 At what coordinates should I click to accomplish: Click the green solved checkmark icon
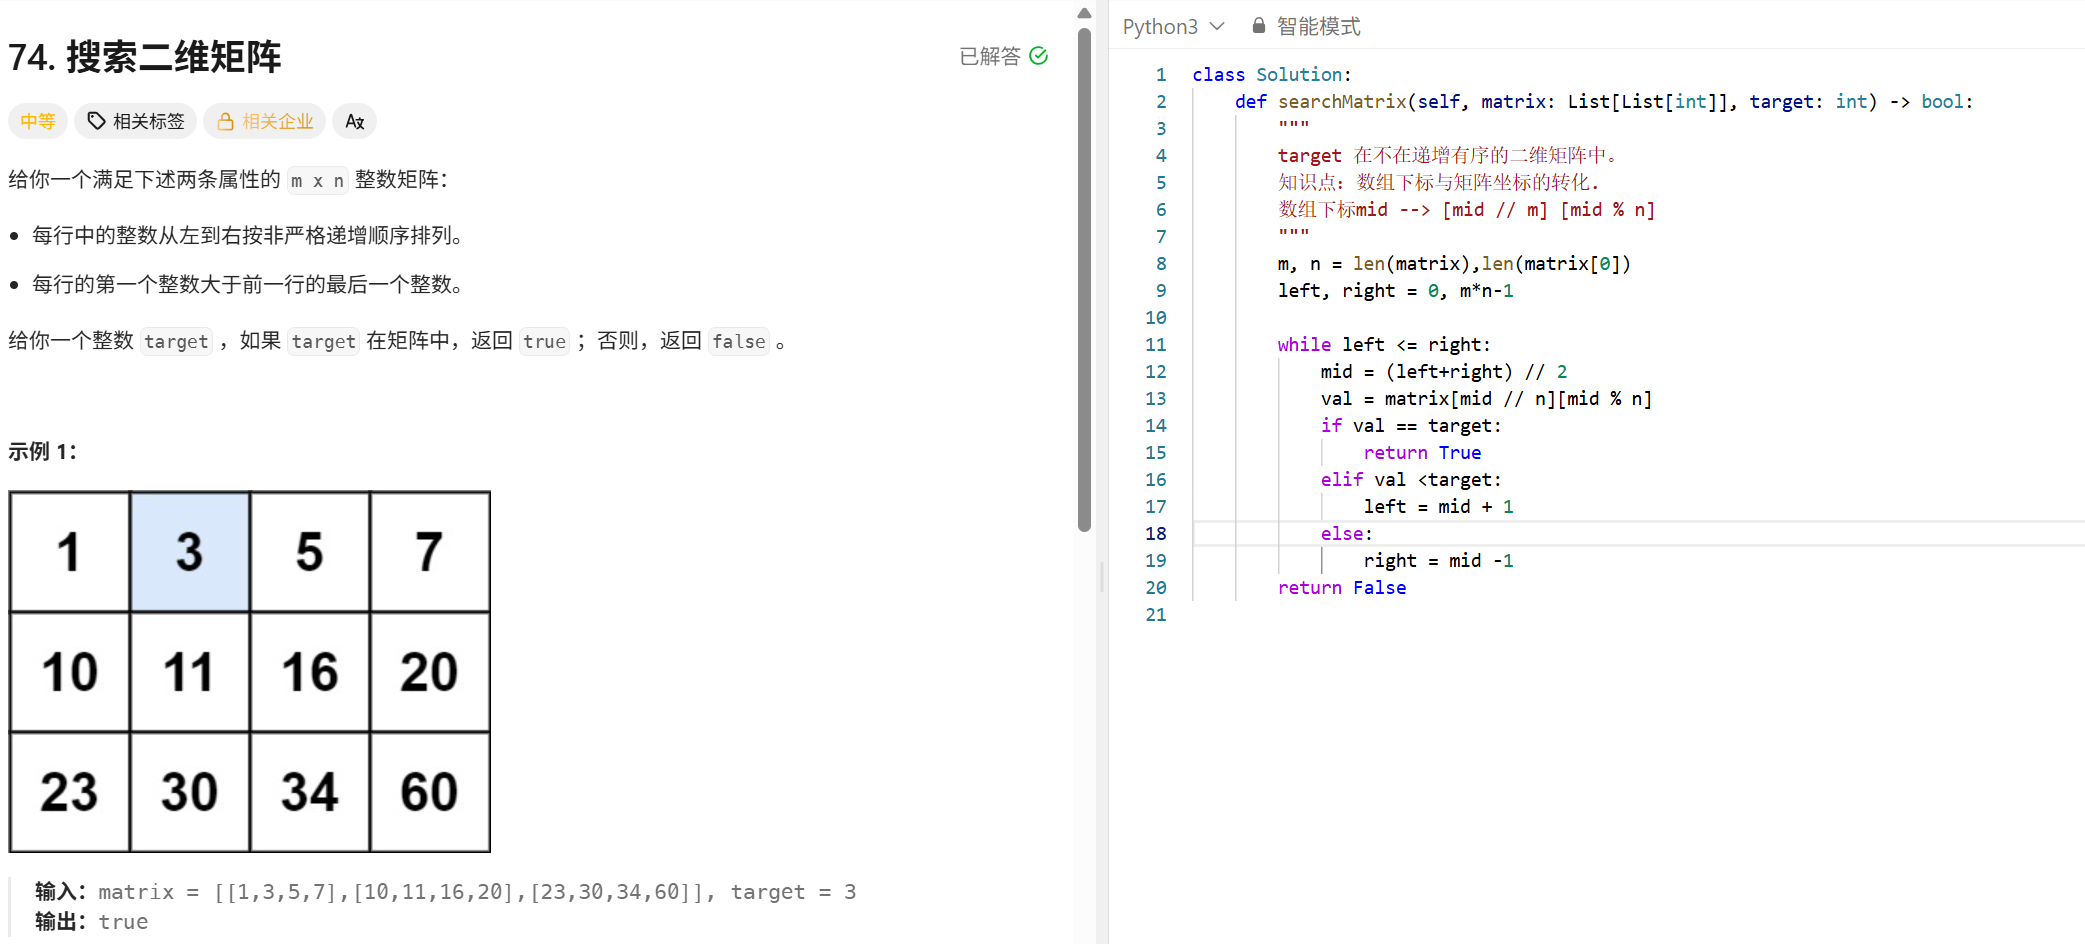1039,56
